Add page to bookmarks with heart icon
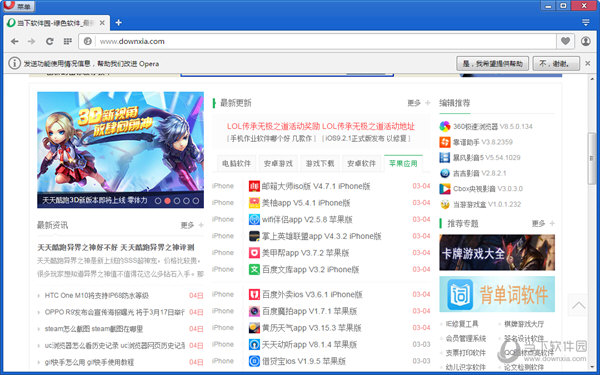The width and height of the screenshot is (600, 375). pos(565,41)
